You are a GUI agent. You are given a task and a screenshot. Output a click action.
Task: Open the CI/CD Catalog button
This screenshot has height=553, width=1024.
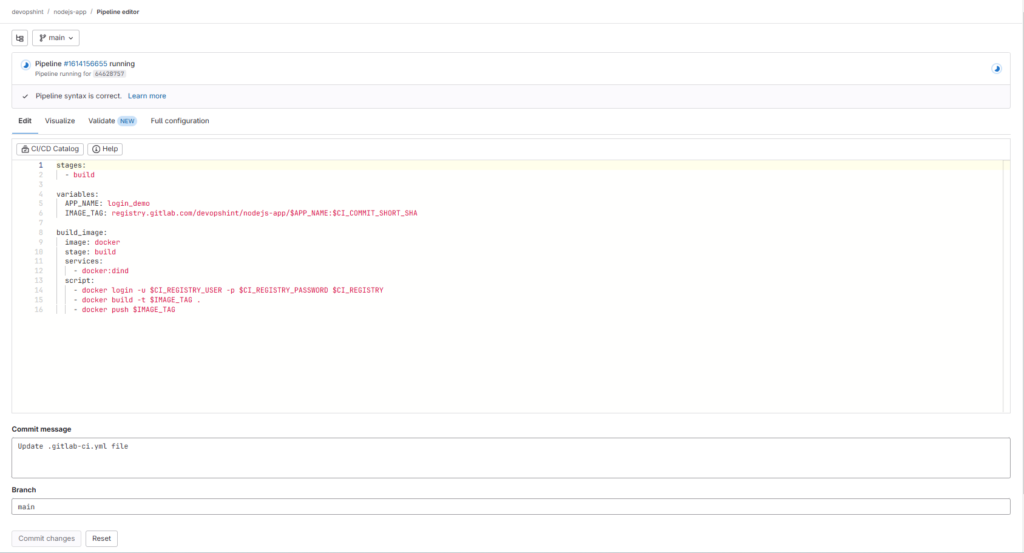click(50, 149)
